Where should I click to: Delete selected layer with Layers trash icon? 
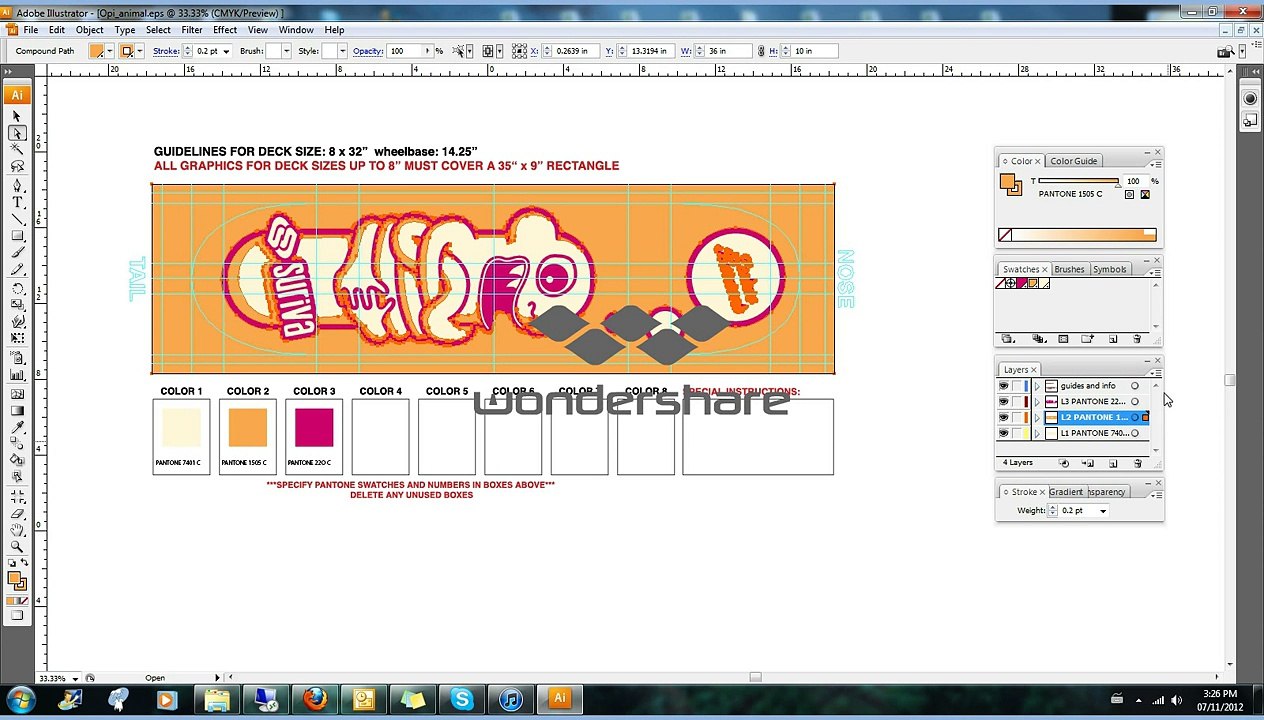(x=1137, y=463)
